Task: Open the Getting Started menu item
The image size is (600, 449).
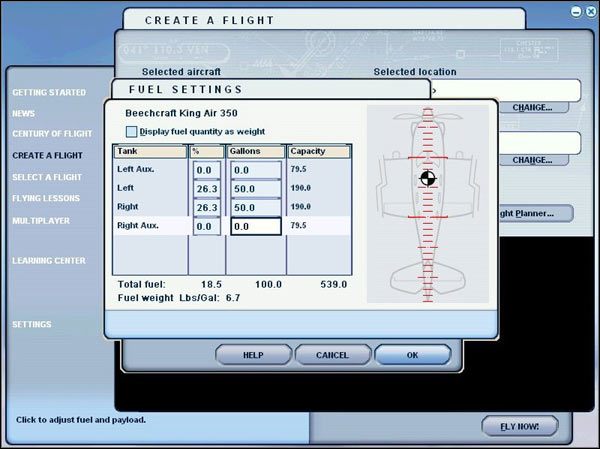Action: click(49, 93)
